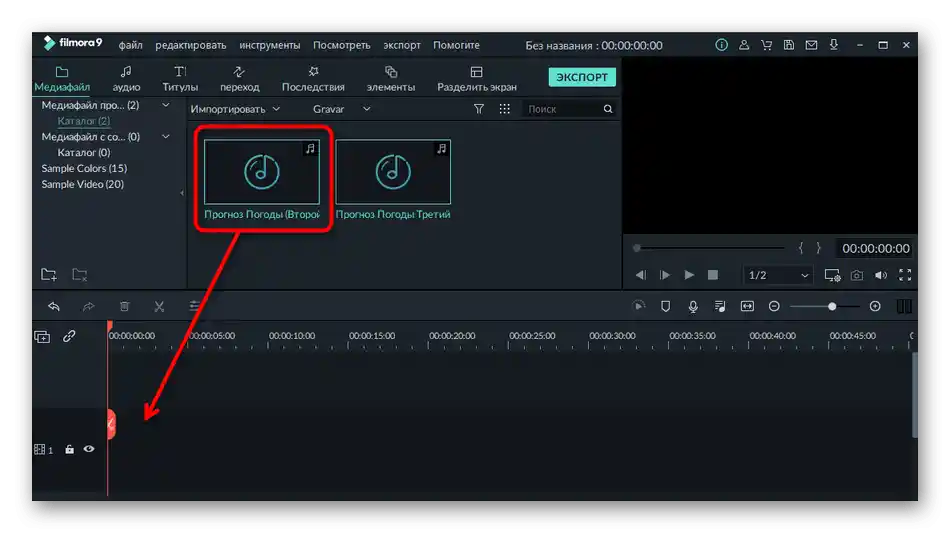Click the preview volume speaker icon

(881, 275)
